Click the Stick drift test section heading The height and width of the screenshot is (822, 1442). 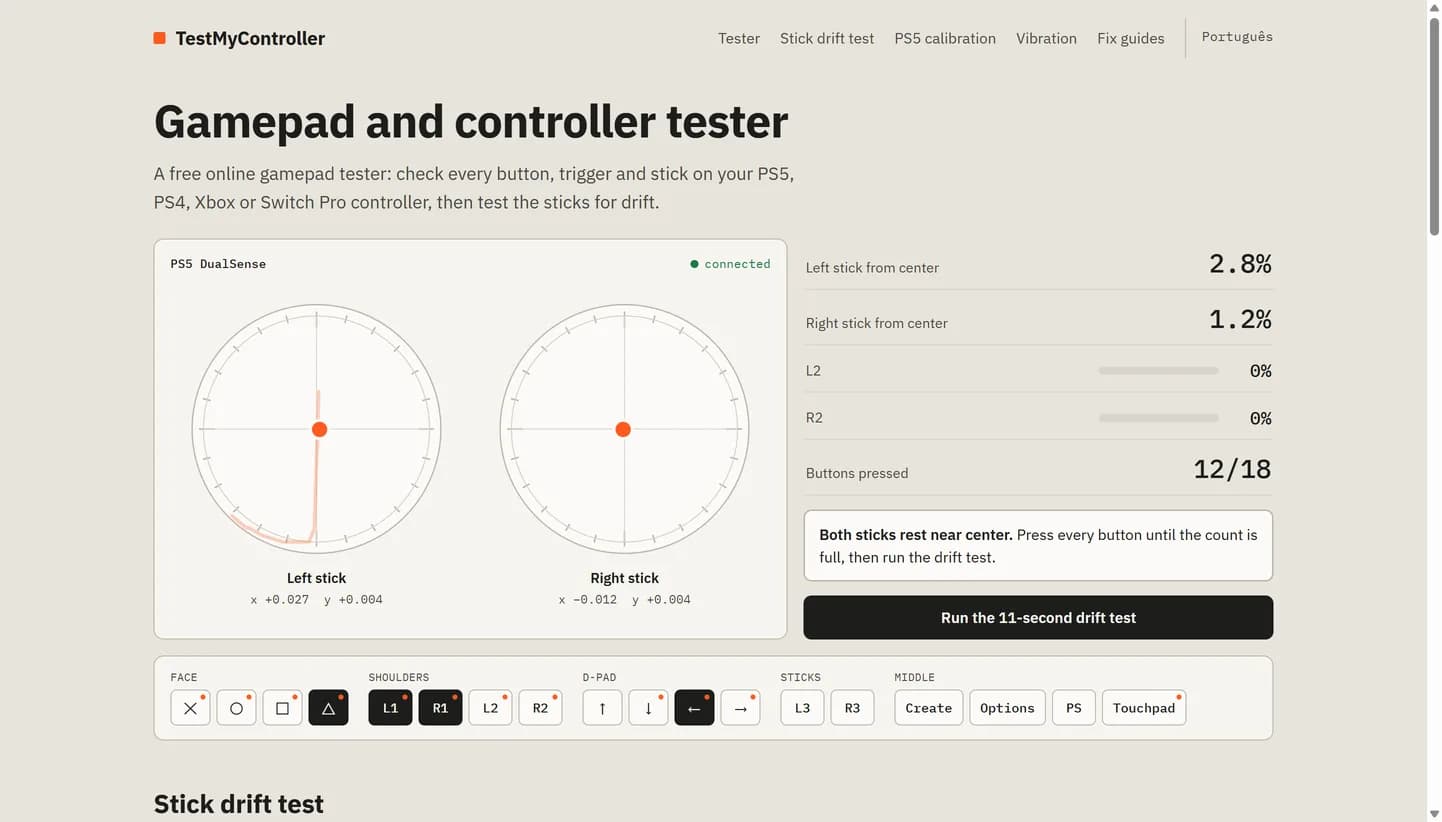pos(239,804)
